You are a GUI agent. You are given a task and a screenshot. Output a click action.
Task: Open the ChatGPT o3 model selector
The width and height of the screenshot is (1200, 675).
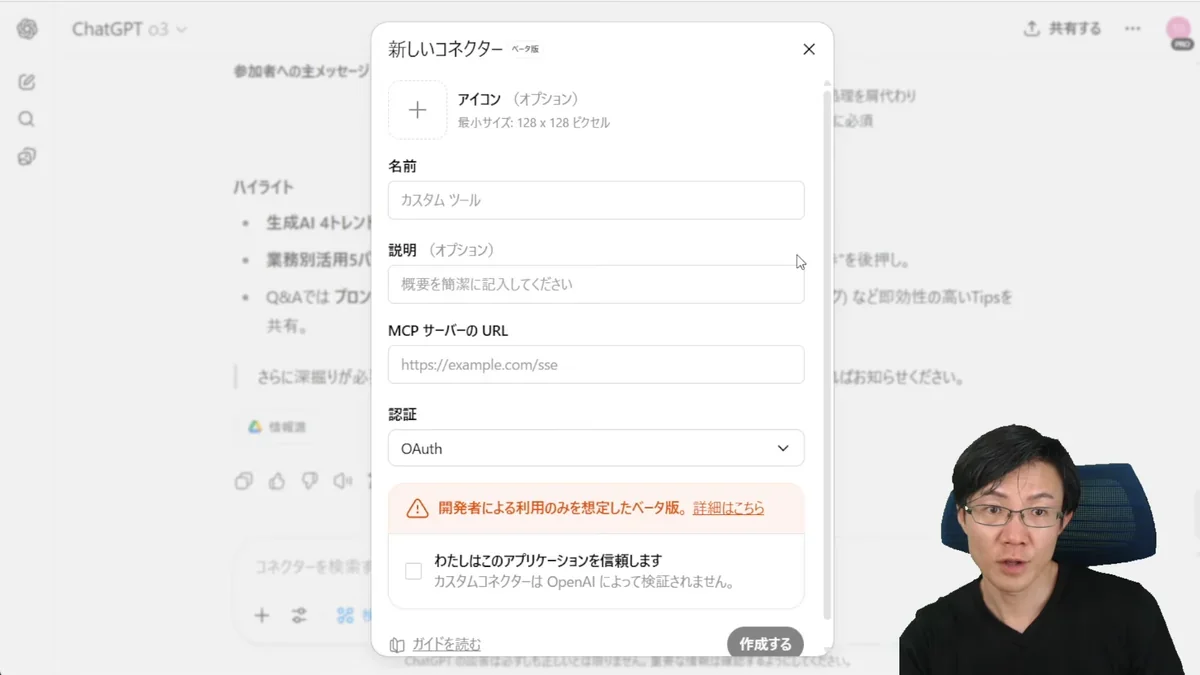(129, 29)
